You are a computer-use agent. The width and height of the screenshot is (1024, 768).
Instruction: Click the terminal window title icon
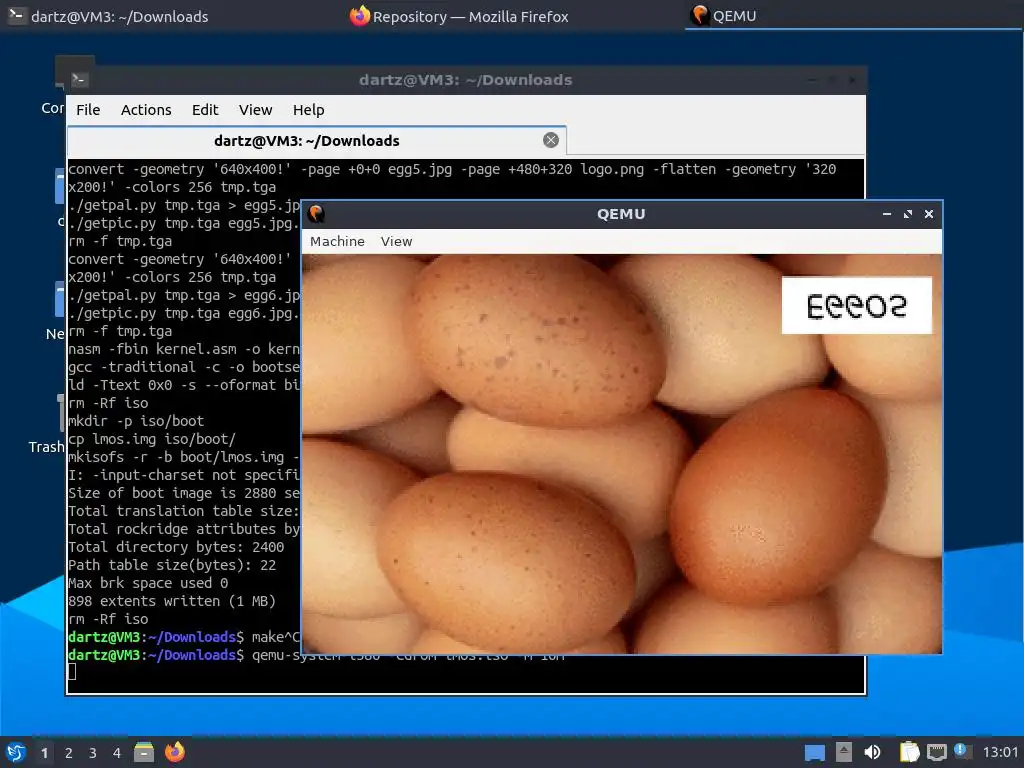tap(80, 80)
